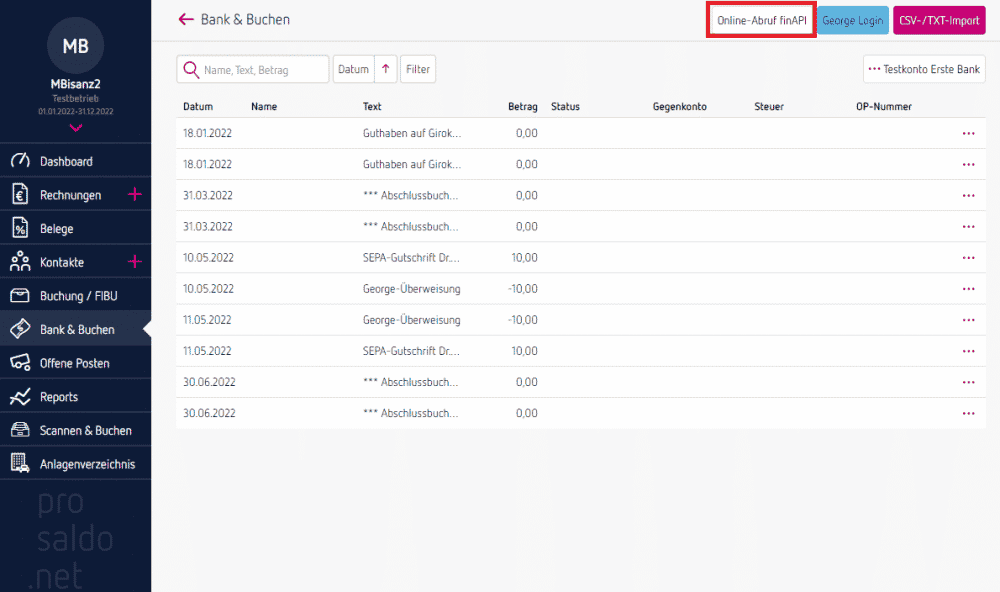Expand the company profile chevron under Testbetrieb

point(76,128)
